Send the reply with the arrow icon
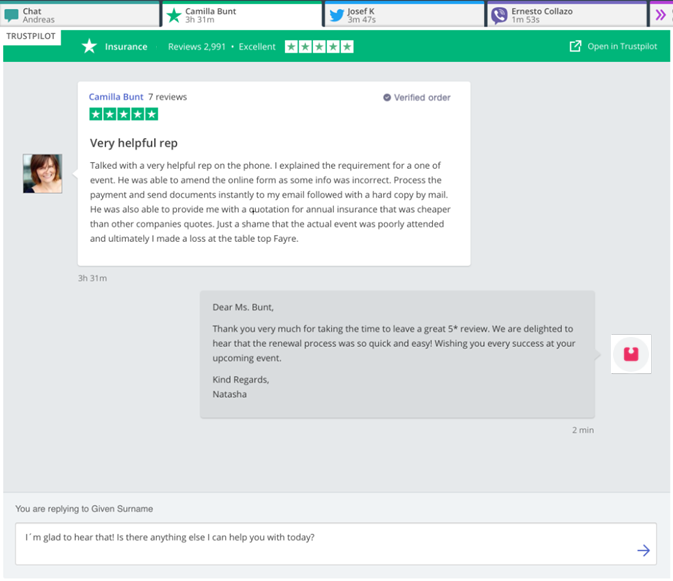Image resolution: width=673 pixels, height=581 pixels. tap(643, 550)
